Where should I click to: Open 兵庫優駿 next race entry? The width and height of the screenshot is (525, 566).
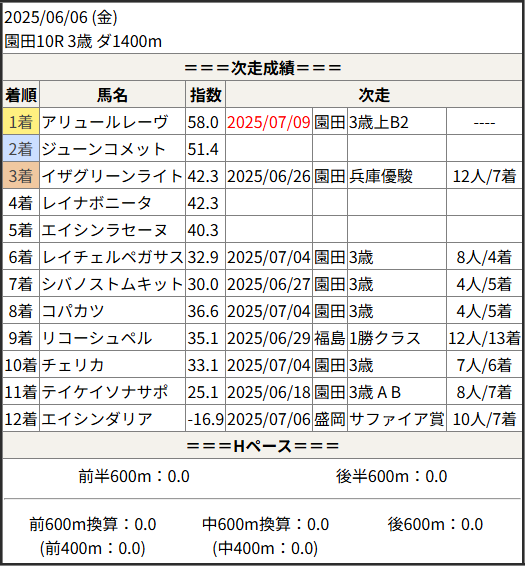pos(381,176)
